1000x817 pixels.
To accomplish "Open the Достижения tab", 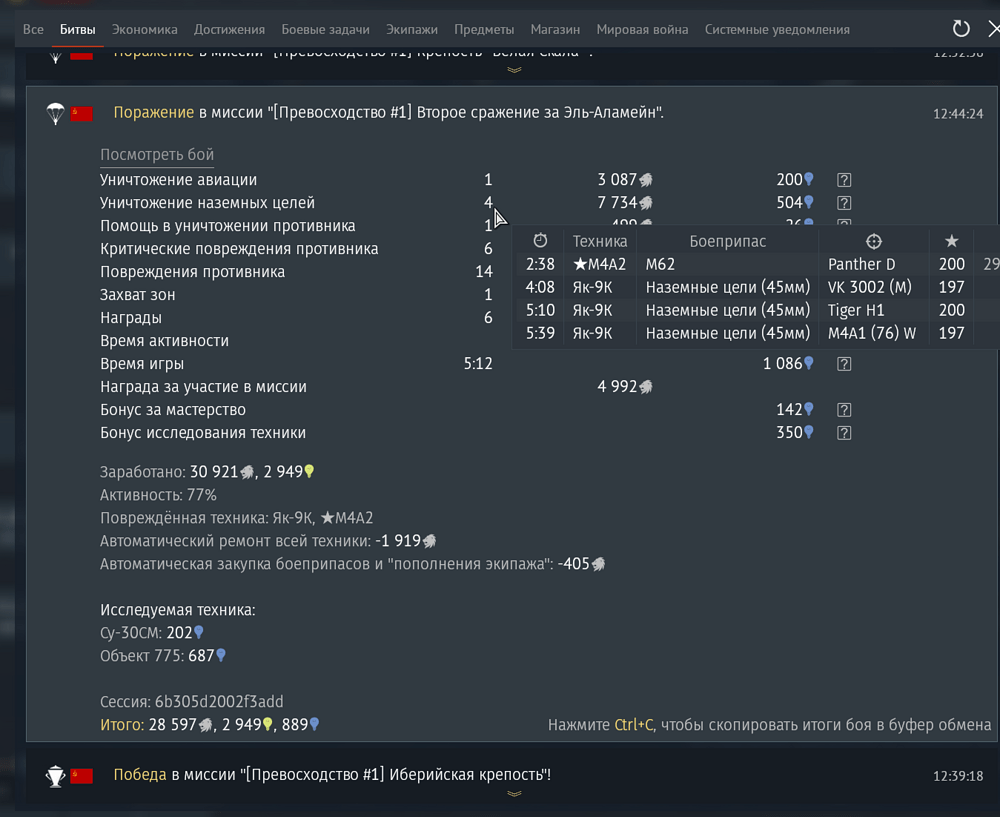I will click(x=229, y=29).
